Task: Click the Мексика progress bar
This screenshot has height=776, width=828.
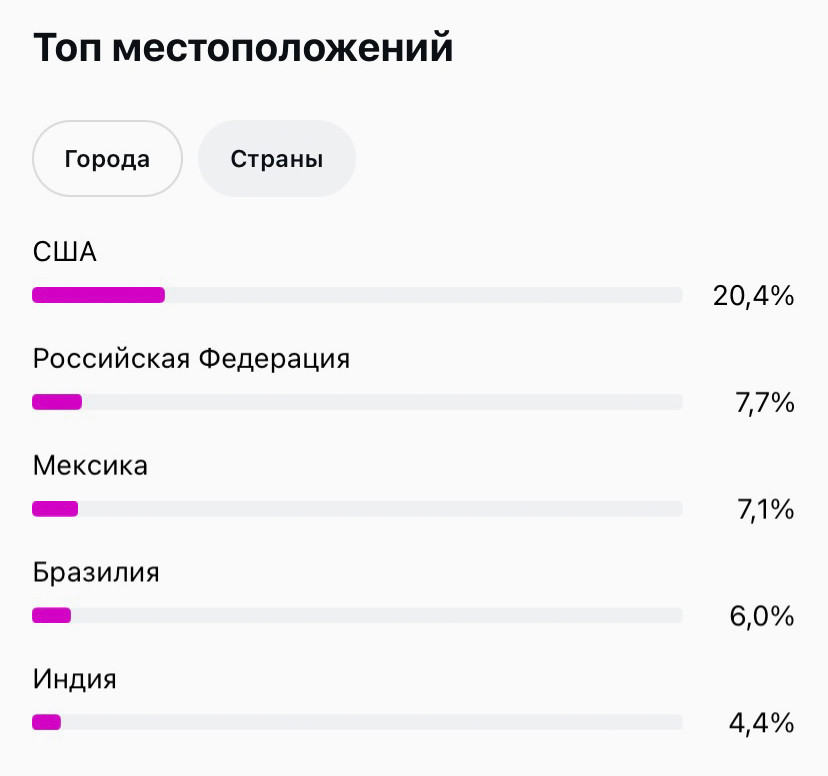Action: click(x=357, y=509)
